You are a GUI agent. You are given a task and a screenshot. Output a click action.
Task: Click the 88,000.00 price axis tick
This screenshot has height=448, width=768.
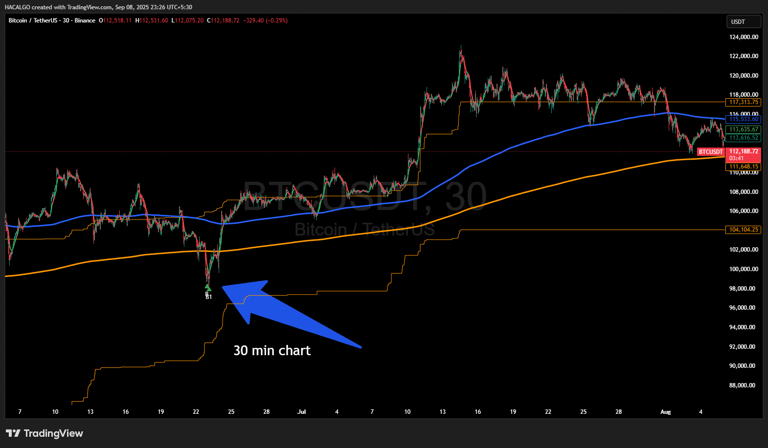pyautogui.click(x=744, y=385)
